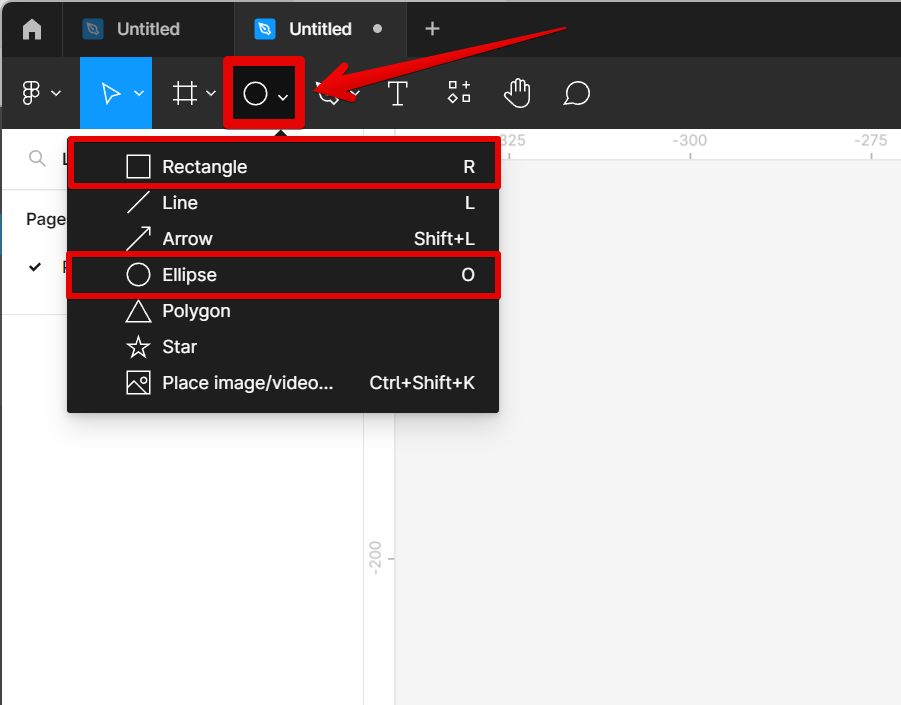This screenshot has width=901, height=705.
Task: Open the Figma main menu
Action: 32,93
